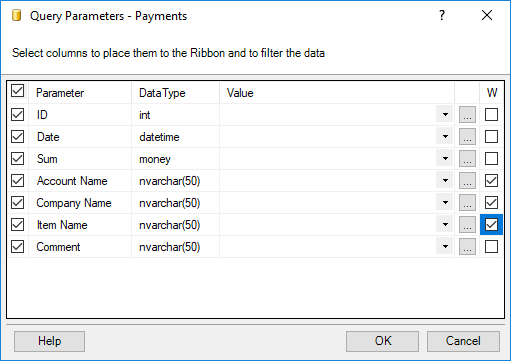Viewport: 511px width, 361px height.
Task: Disable the W checkbox for Account Name
Action: click(491, 181)
